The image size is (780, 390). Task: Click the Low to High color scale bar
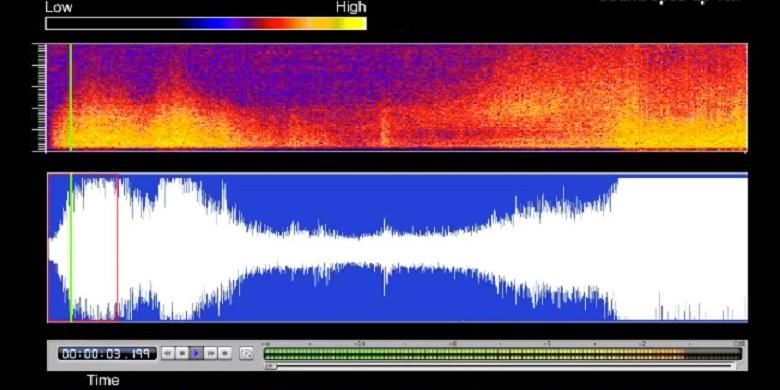pos(206,23)
